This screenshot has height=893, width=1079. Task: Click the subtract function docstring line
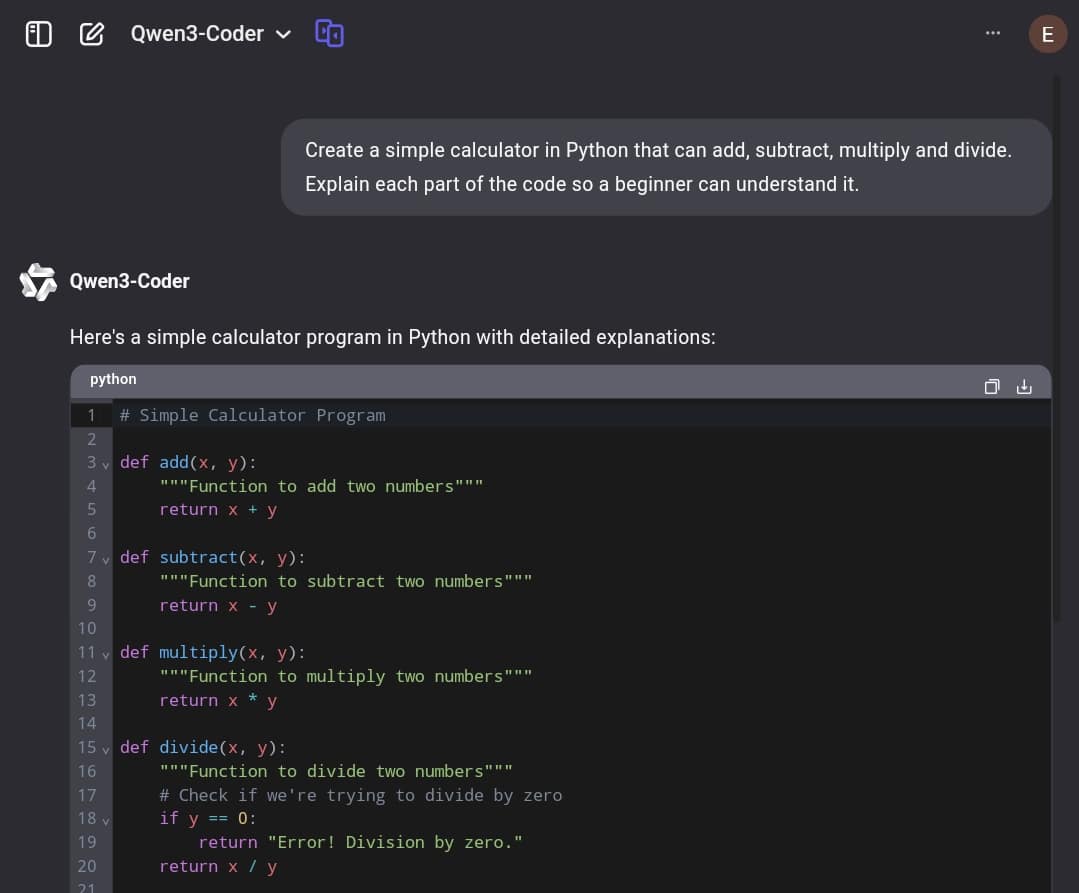(345, 581)
